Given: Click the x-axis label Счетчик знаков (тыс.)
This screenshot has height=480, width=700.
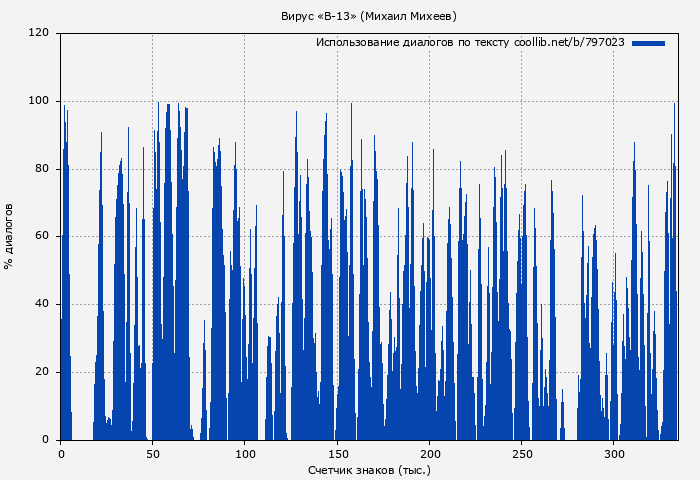Looking at the screenshot, I should (x=369, y=469).
